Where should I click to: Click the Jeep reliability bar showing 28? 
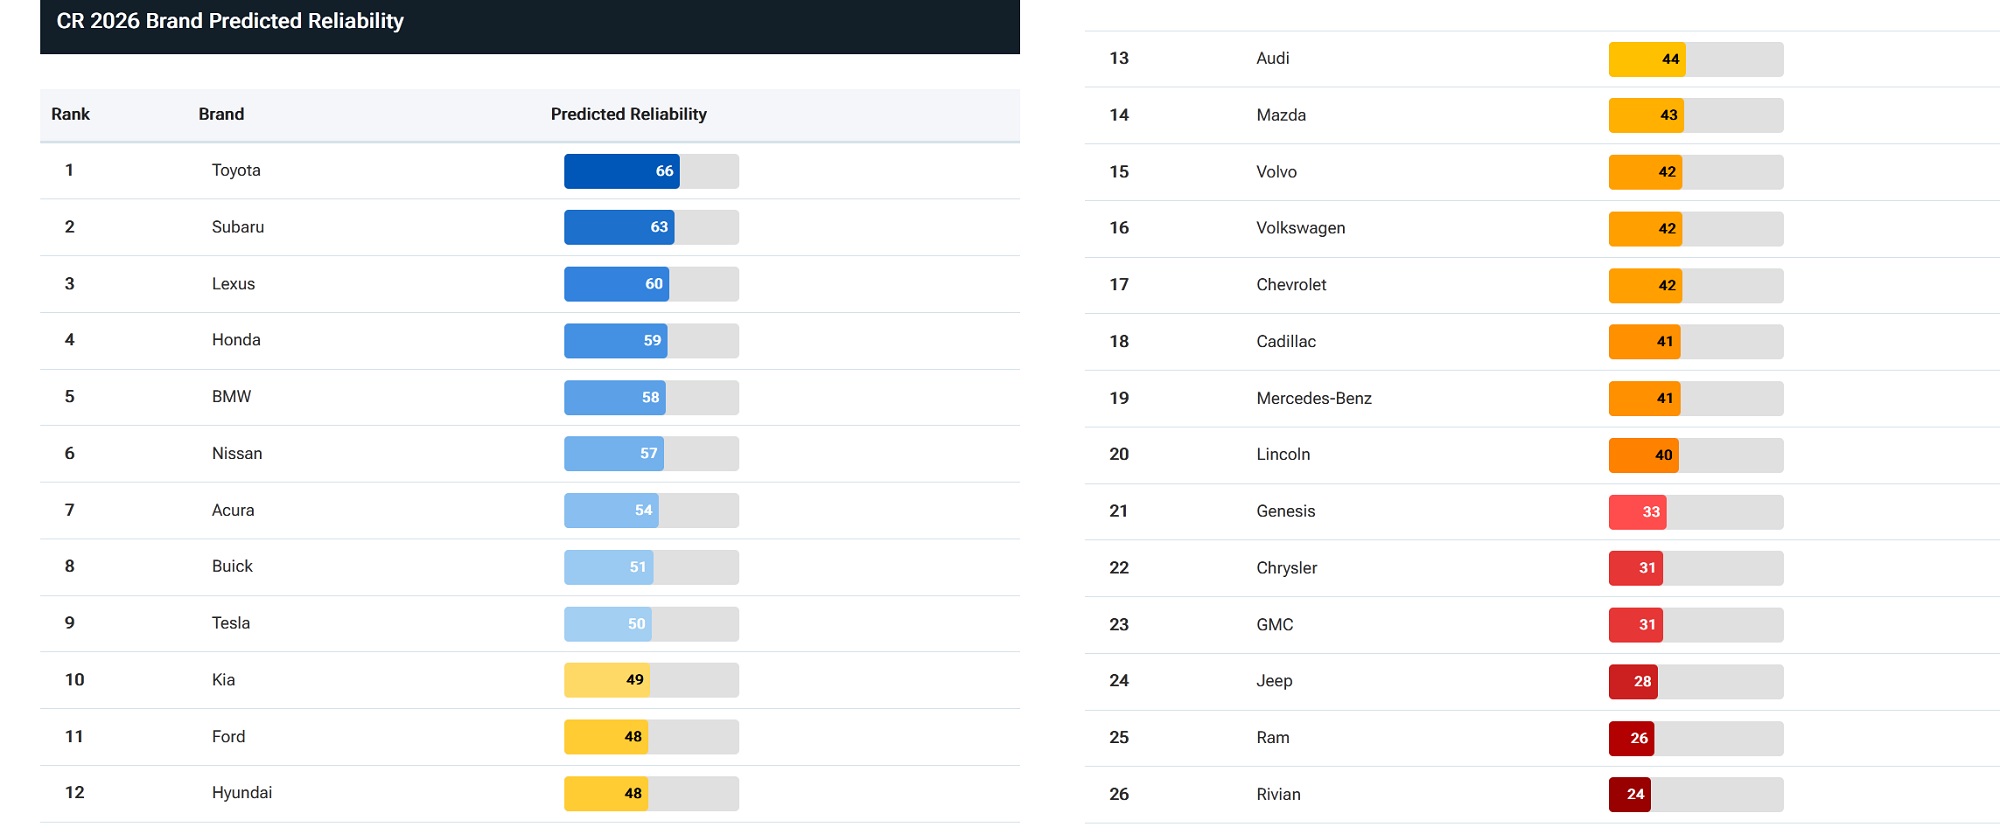(x=1633, y=682)
